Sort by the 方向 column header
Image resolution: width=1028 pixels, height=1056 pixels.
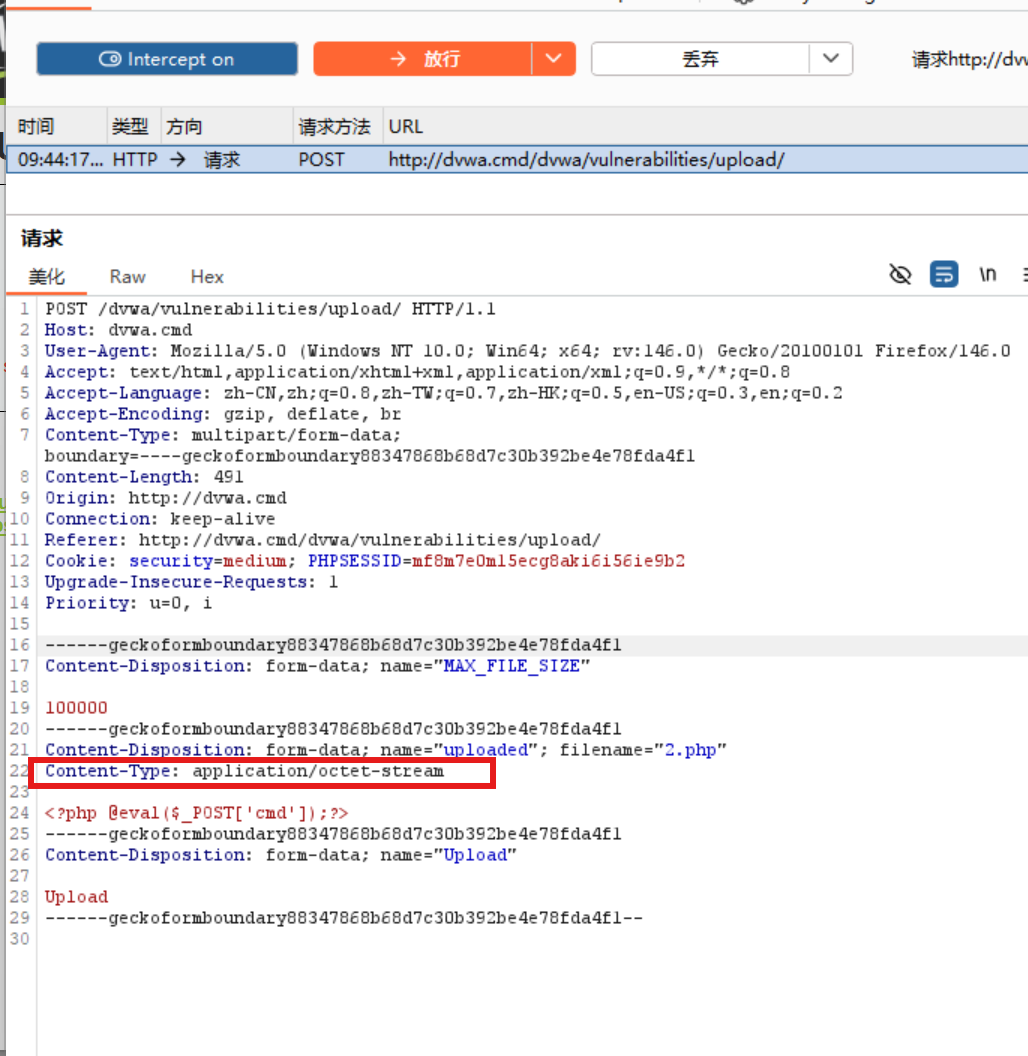(x=227, y=127)
